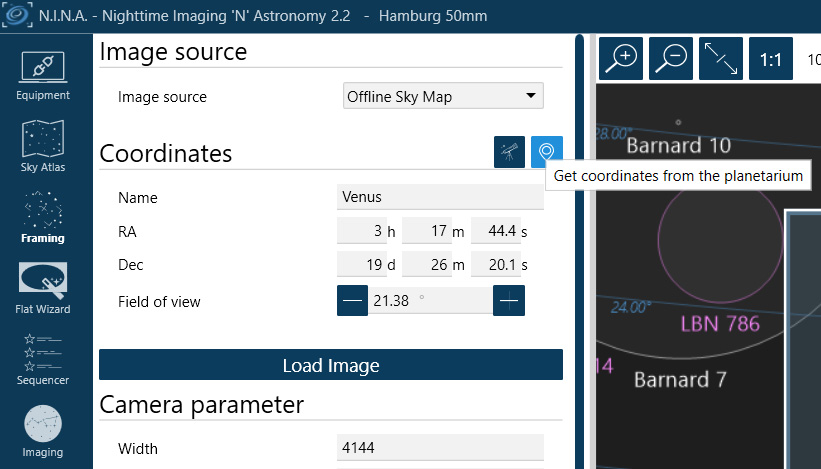Click the telescope coordinates icon
This screenshot has height=469, width=821.
(510, 152)
